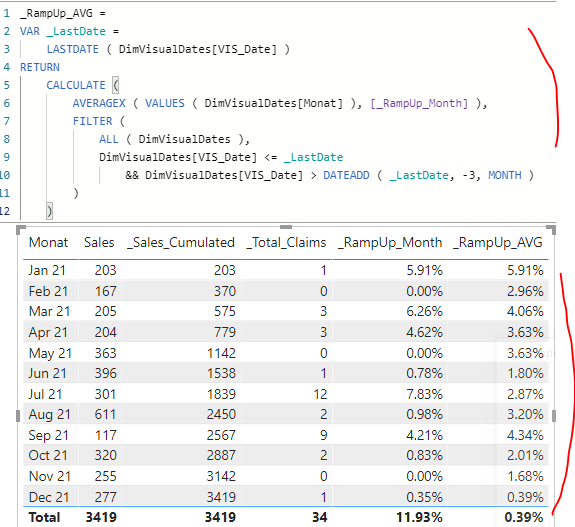Click the right-edge resize handle of the table
This screenshot has width=575, height=527.
tap(554, 416)
